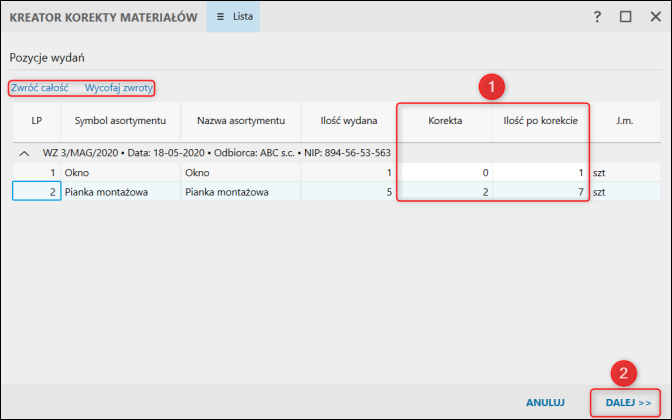
Task: Click the Zwróć całość link
Action: tap(39, 88)
